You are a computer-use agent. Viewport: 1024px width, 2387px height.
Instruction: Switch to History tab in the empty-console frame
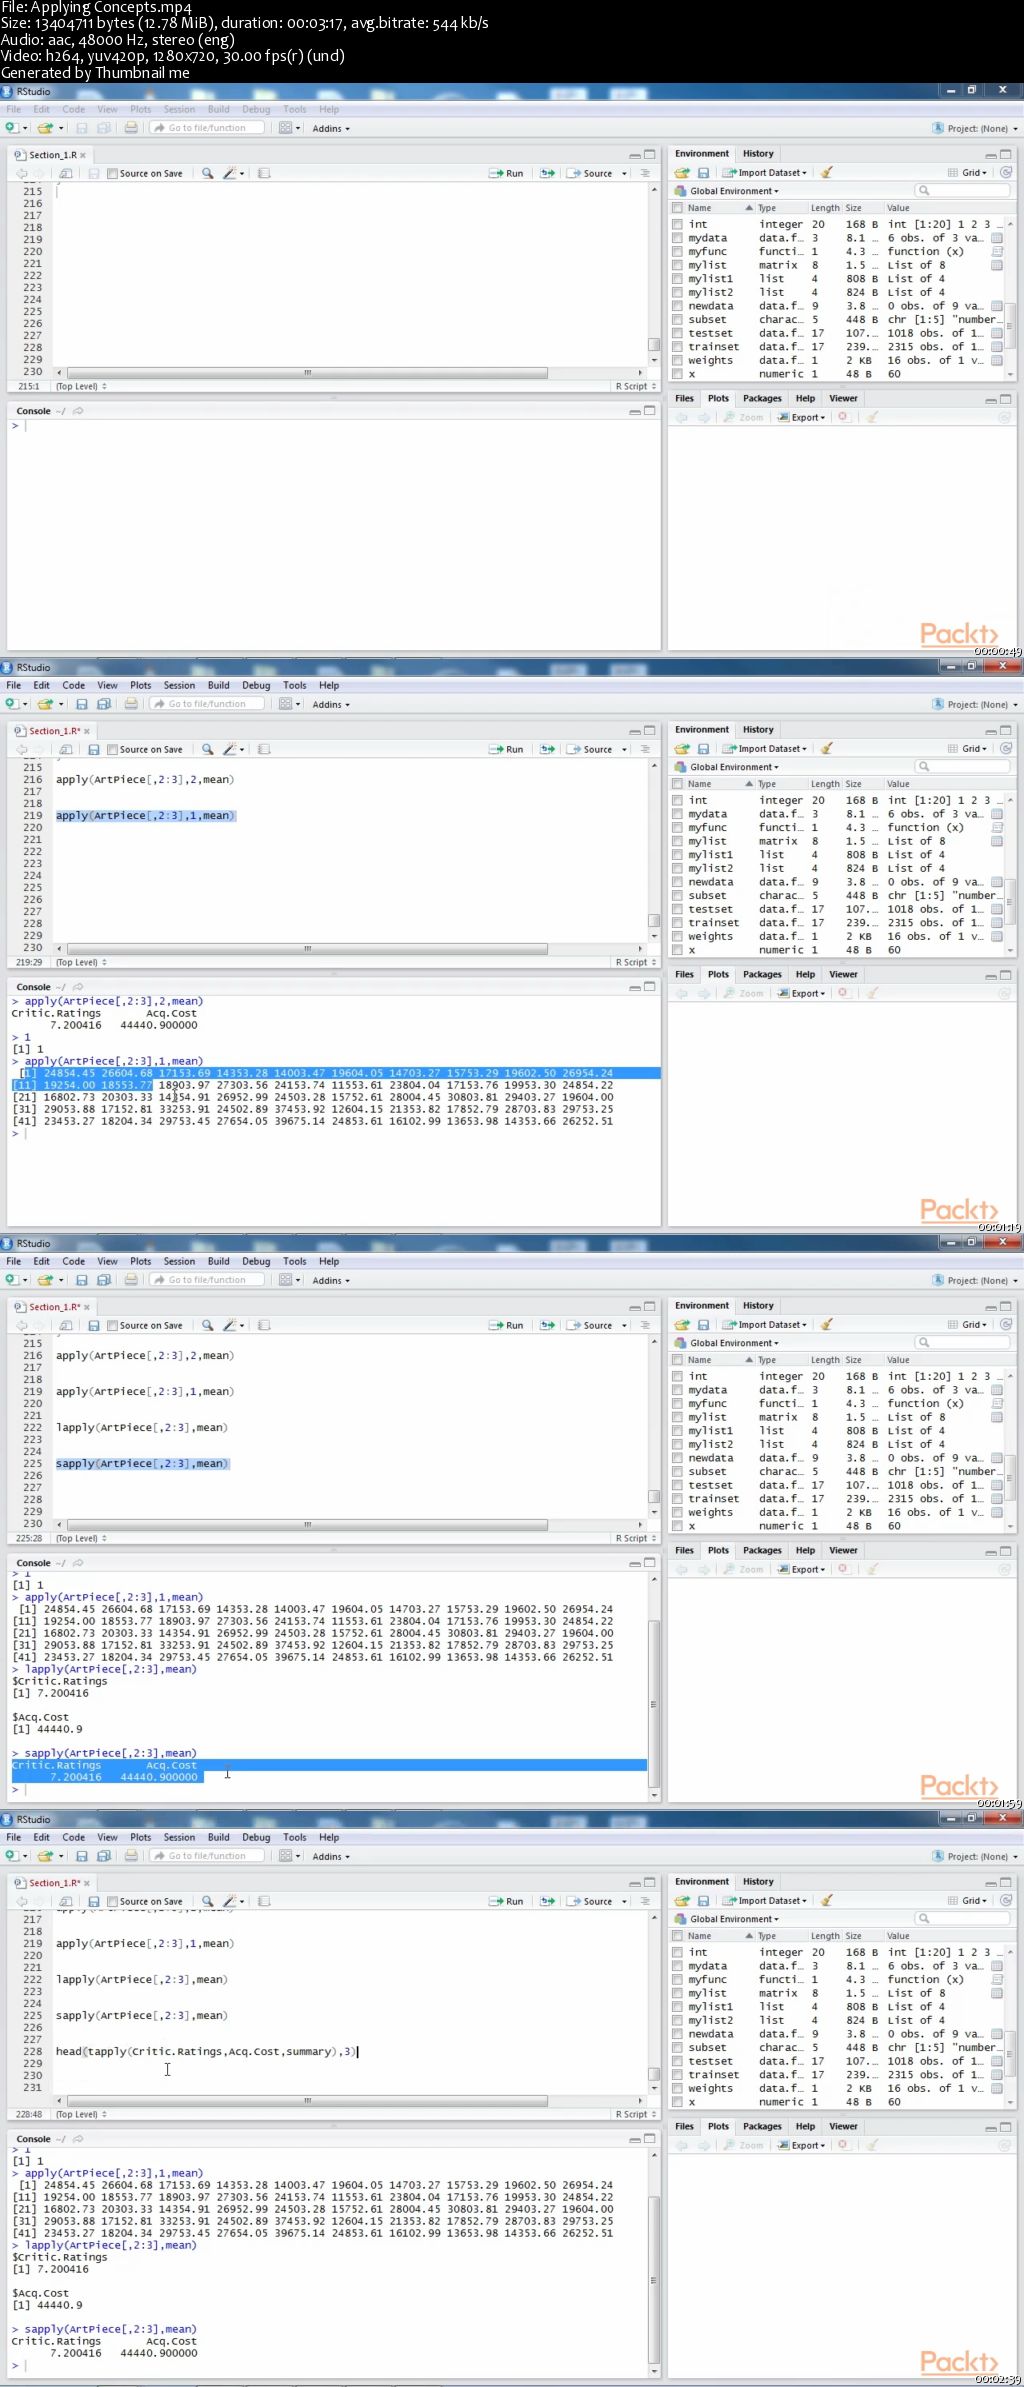[x=758, y=154]
